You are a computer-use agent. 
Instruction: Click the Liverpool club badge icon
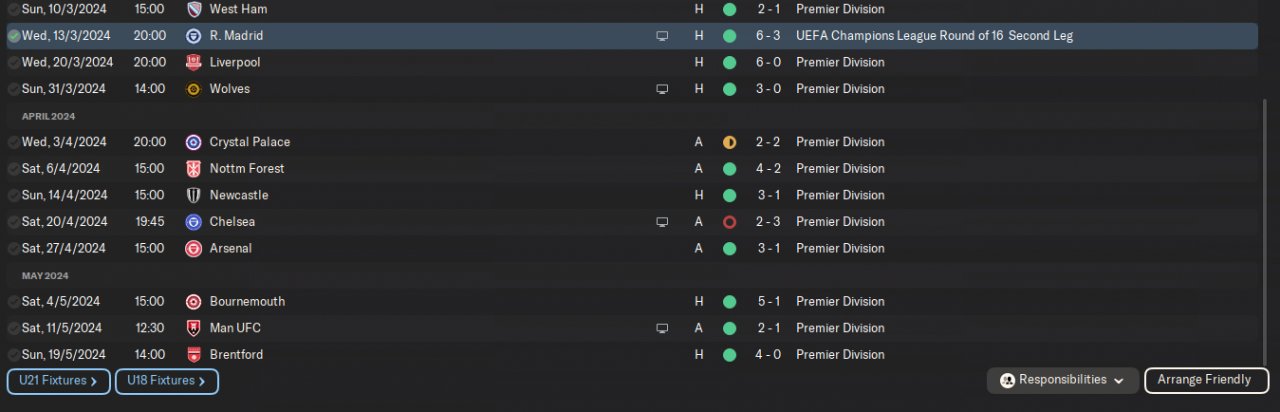[x=194, y=62]
